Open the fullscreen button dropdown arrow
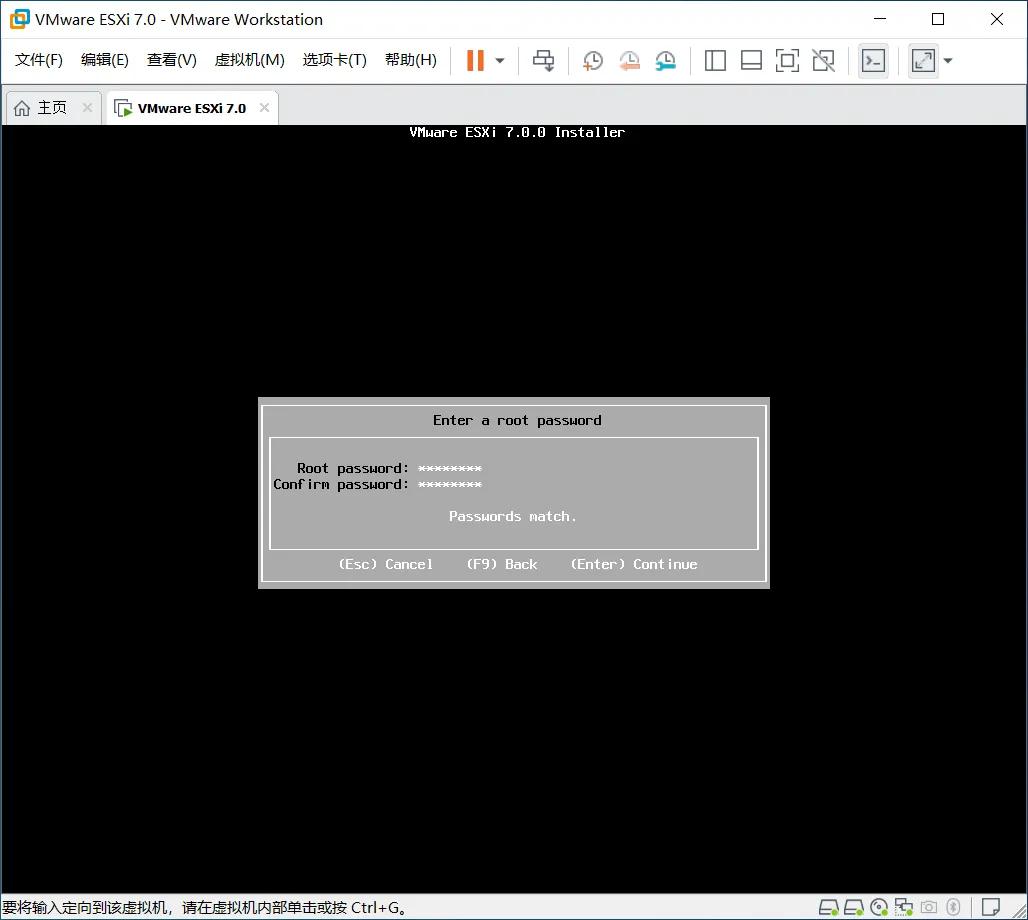This screenshot has height=920, width=1028. pos(947,60)
